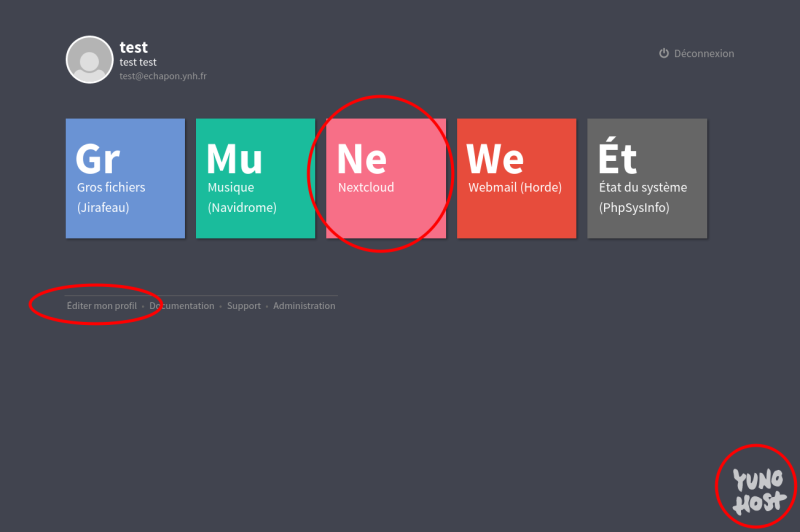Open the Nextcloud app tile

tap(386, 178)
